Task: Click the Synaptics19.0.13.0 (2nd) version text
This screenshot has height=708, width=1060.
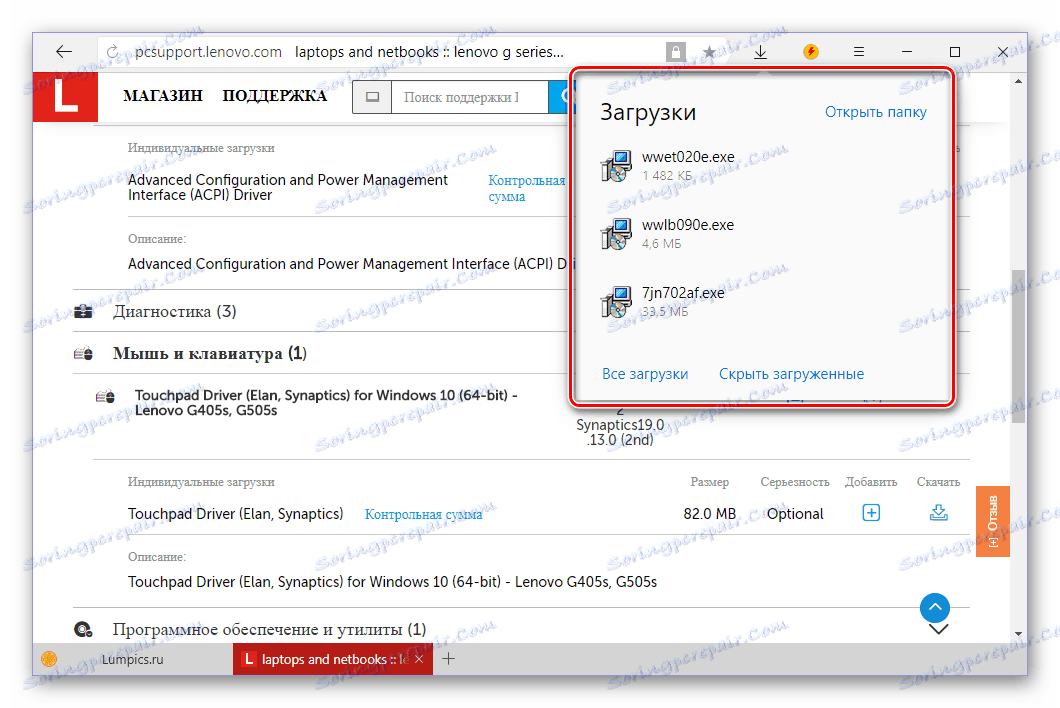Action: 619,432
